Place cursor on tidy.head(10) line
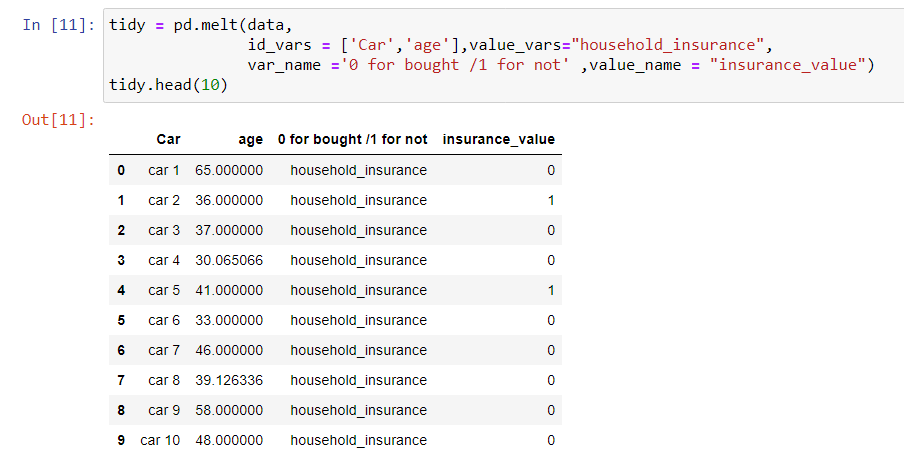904x461 pixels. (168, 85)
